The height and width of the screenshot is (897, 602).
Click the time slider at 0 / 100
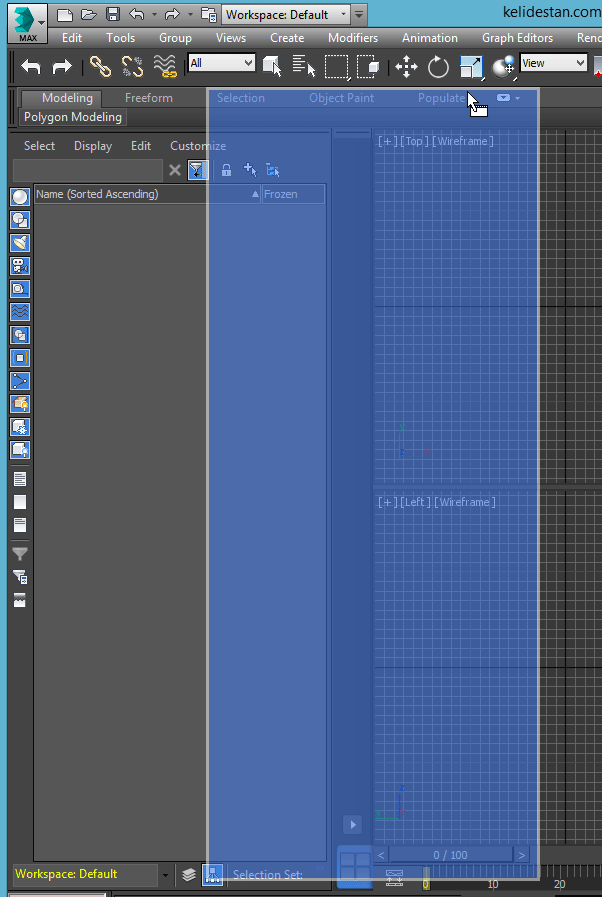[x=450, y=855]
